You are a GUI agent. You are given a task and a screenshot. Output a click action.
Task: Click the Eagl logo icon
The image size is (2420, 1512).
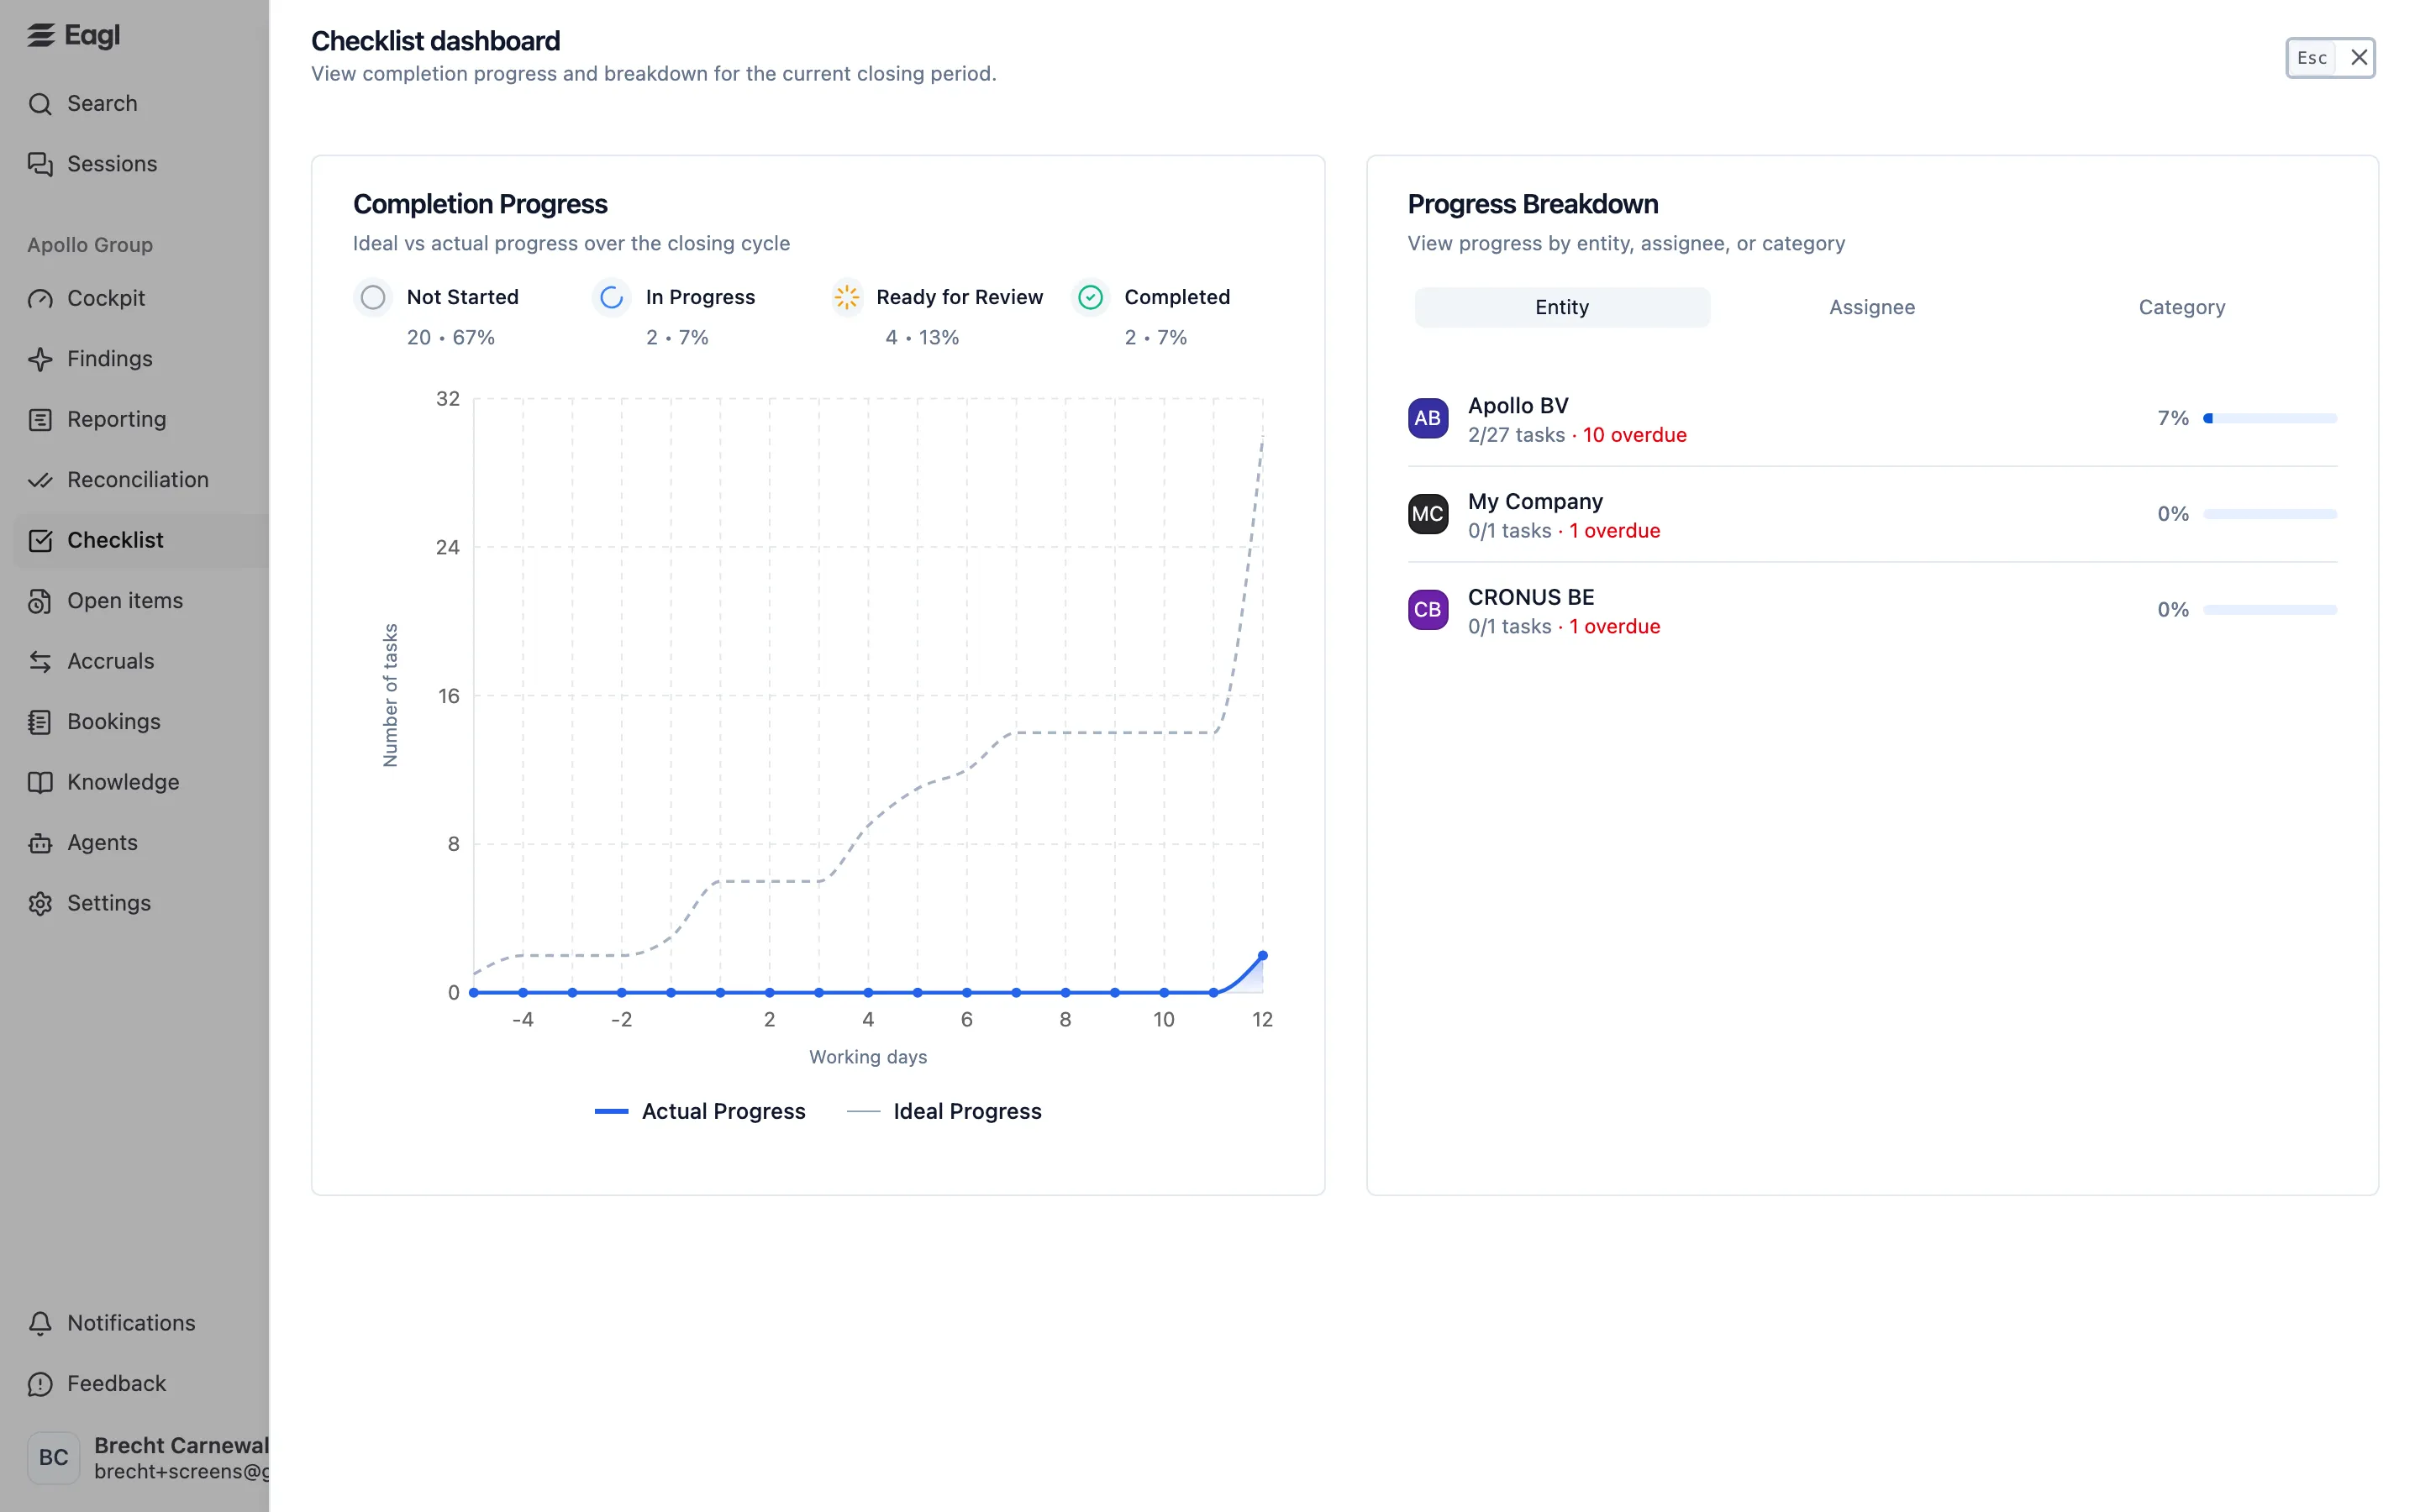[41, 36]
